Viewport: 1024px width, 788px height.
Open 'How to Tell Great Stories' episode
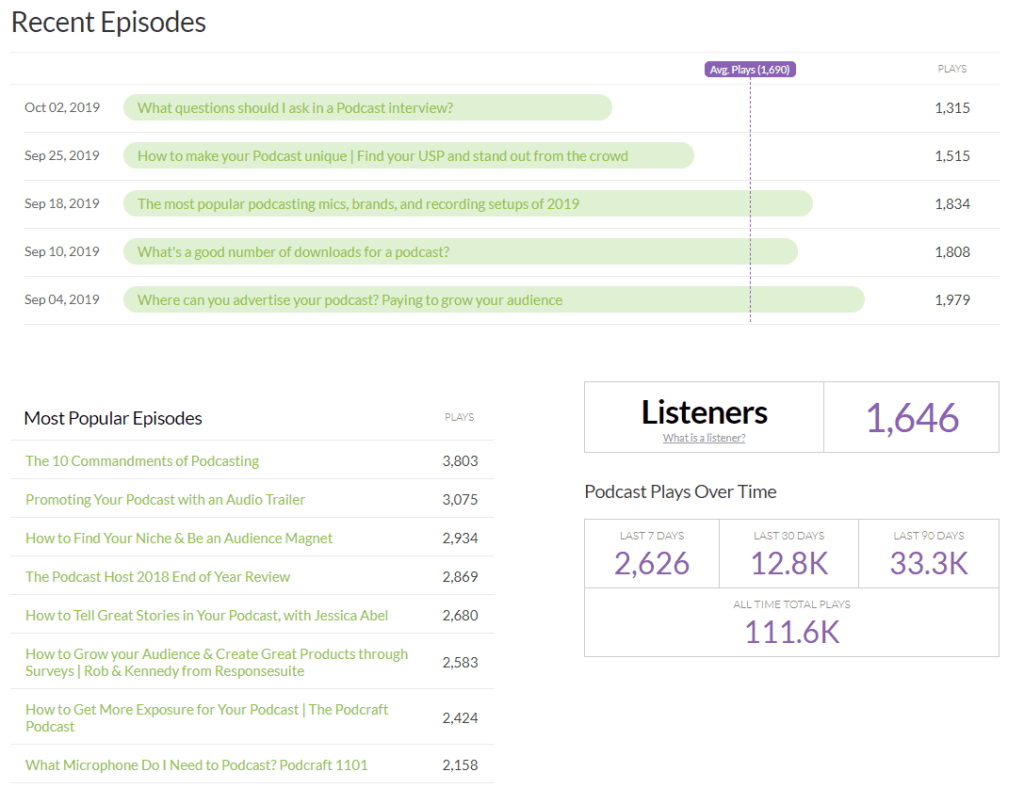pos(206,615)
